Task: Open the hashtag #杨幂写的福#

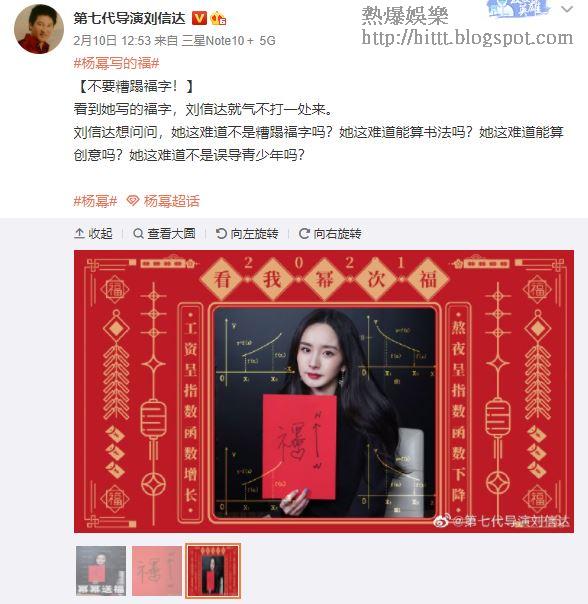Action: coord(116,63)
